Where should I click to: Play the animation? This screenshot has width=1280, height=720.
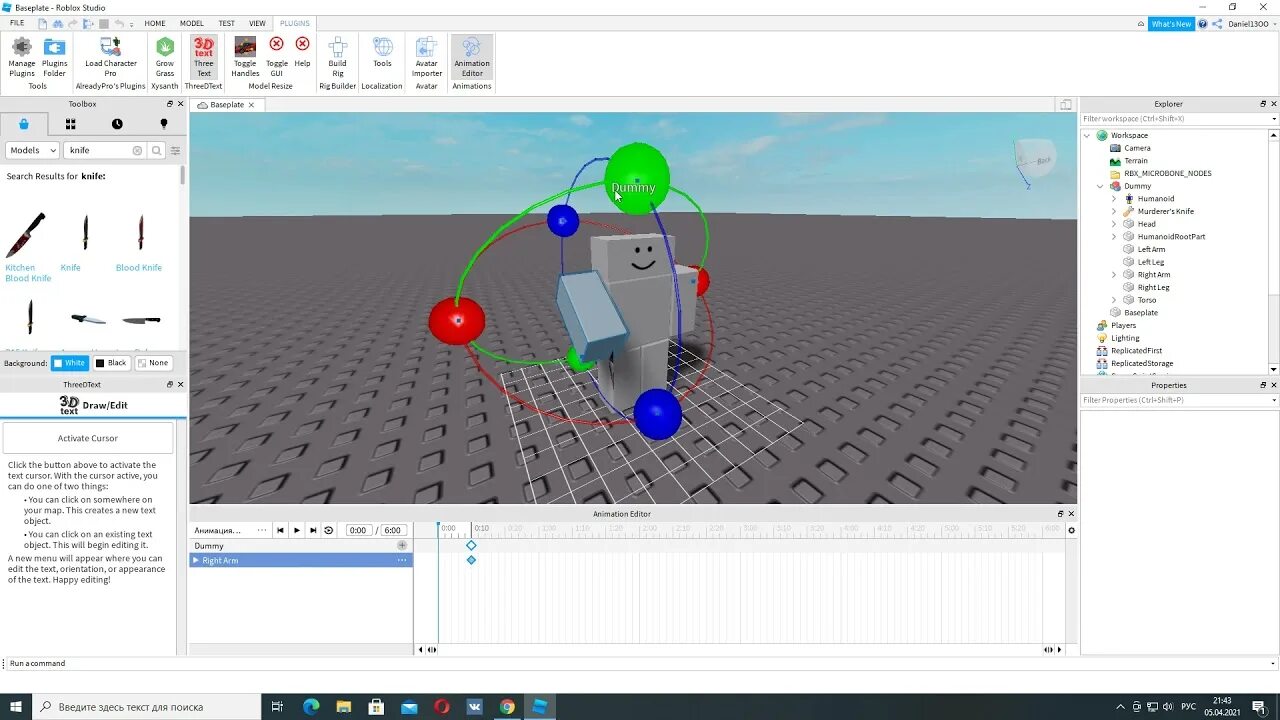click(297, 530)
